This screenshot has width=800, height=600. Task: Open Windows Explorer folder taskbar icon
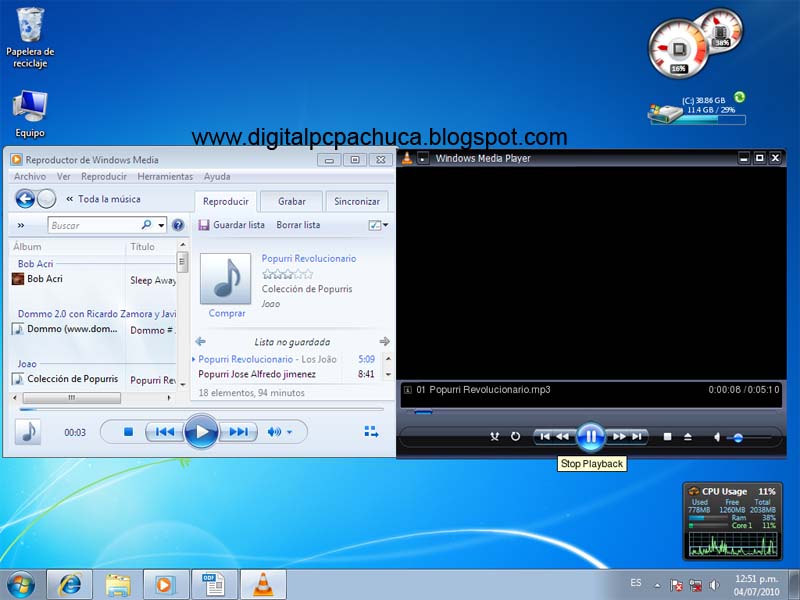(x=118, y=585)
